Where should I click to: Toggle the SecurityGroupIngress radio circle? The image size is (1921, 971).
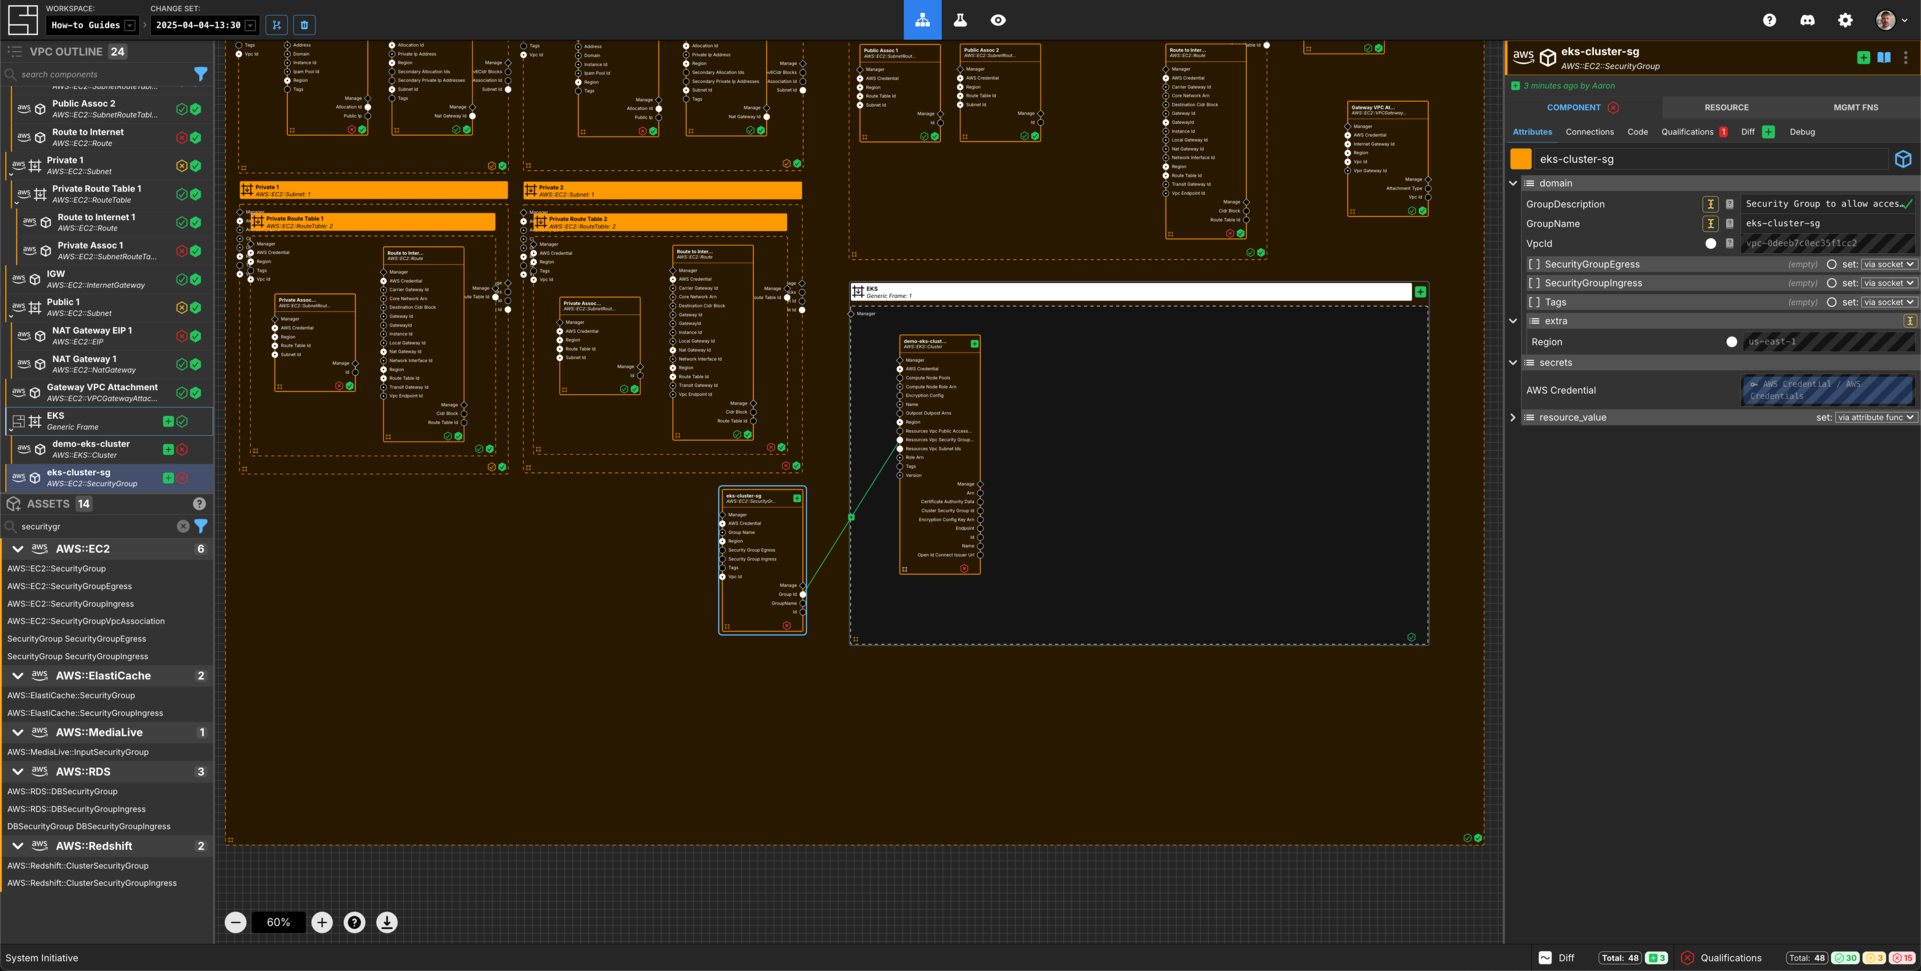click(1831, 283)
